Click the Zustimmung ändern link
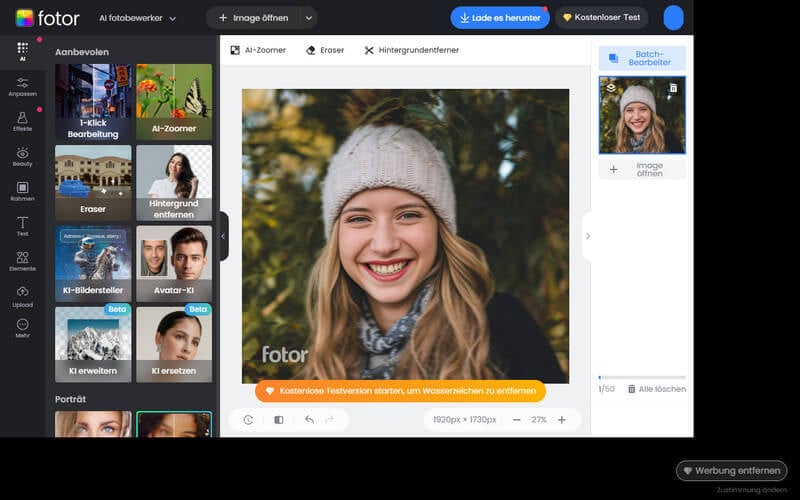 [x=752, y=490]
